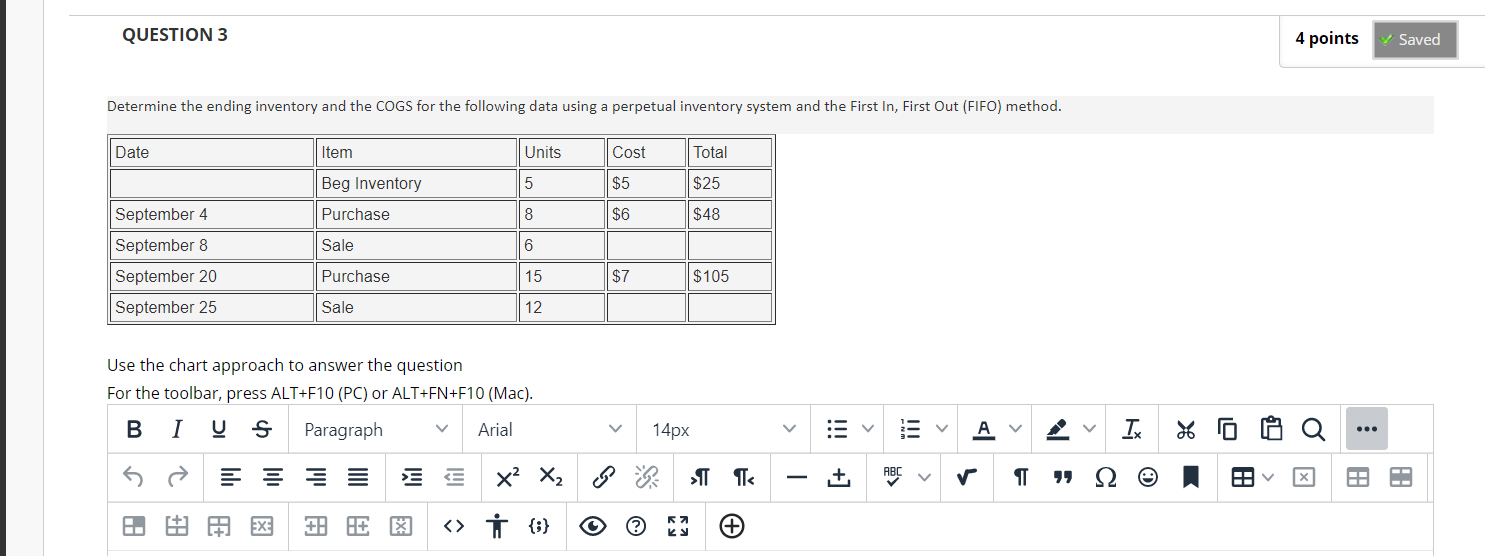
Task: Expand the numbered list style arrow
Action: (941, 430)
